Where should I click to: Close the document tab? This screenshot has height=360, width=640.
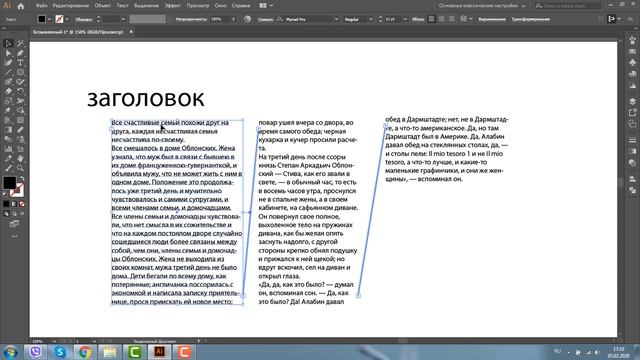click(x=131, y=31)
